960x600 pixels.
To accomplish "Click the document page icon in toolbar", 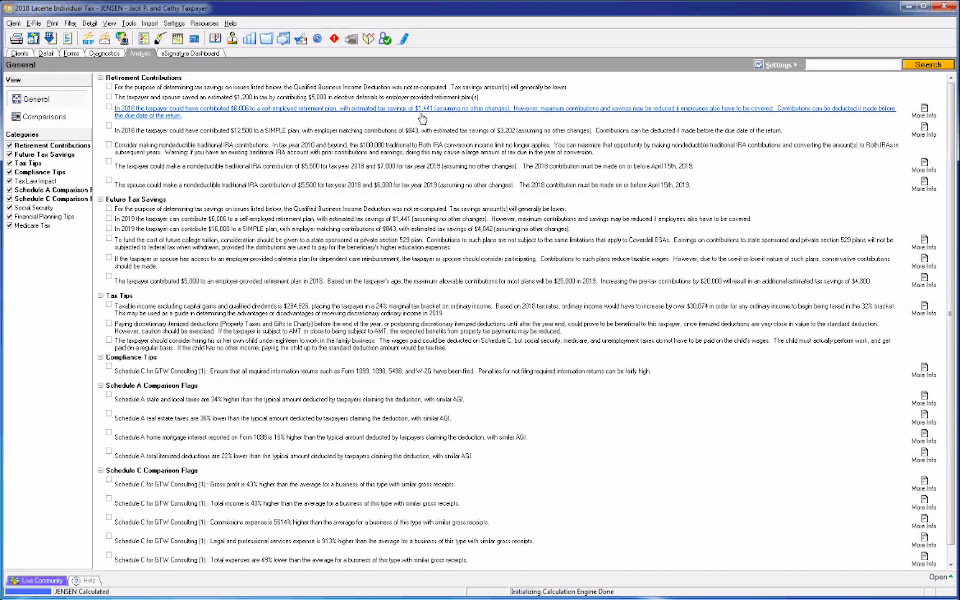I will (67, 39).
